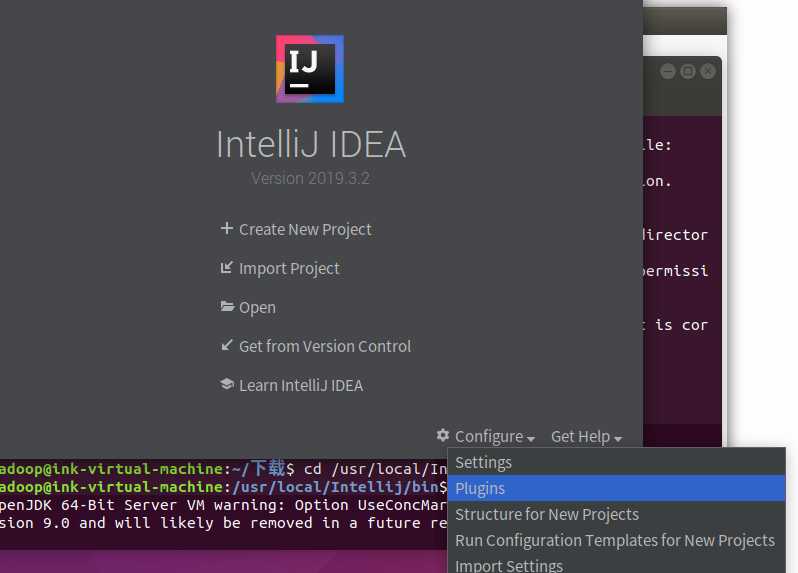Click the Get from Version Control arrow icon
The height and width of the screenshot is (573, 798).
pyautogui.click(x=227, y=345)
